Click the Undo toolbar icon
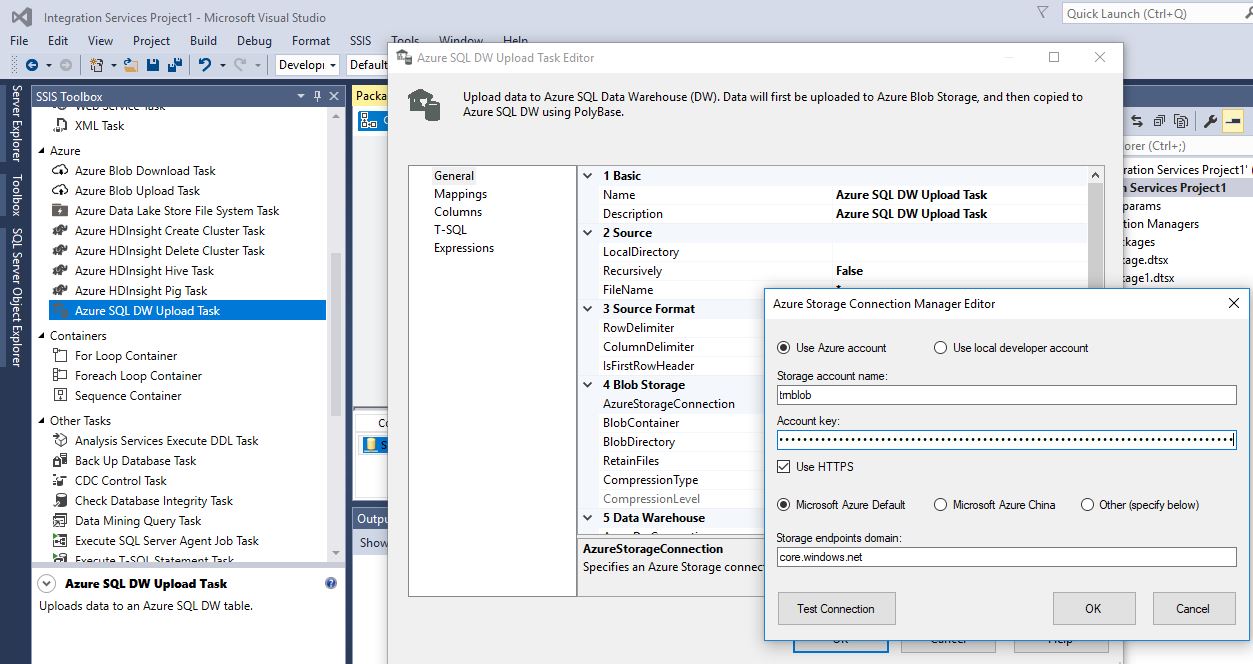The image size is (1253, 664). point(205,65)
